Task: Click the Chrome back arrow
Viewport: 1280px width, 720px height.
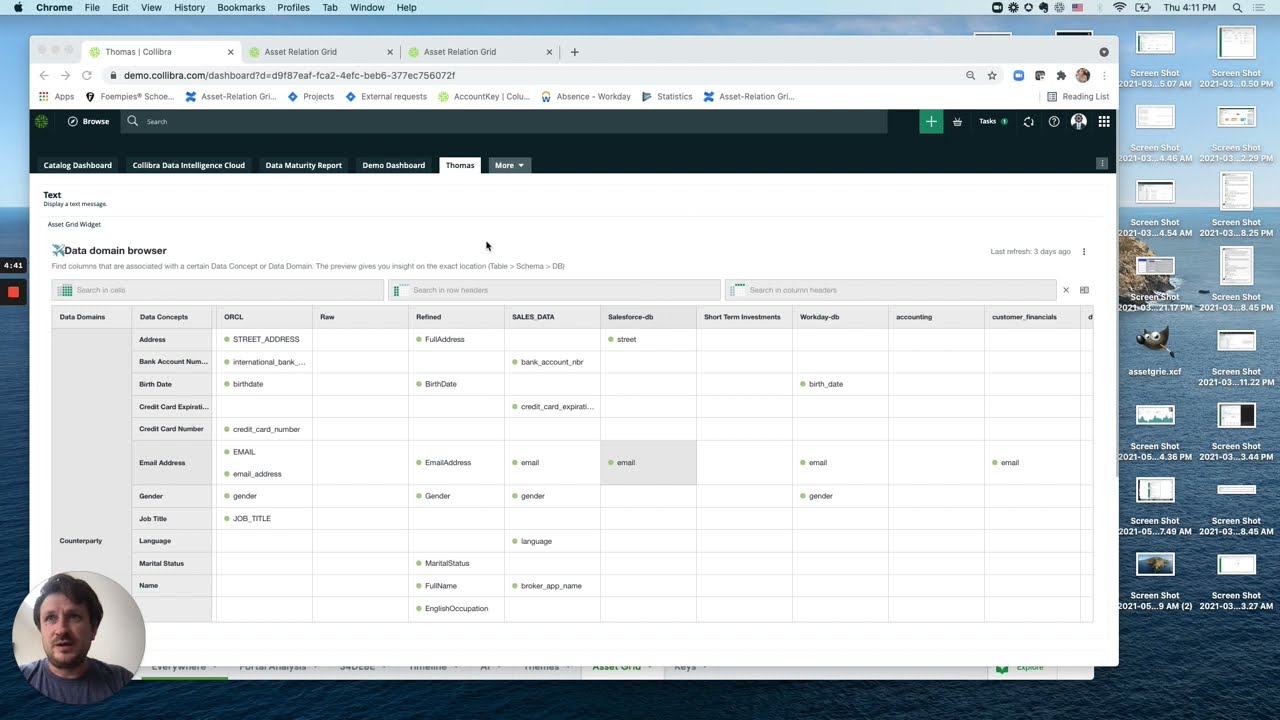Action: [44, 75]
